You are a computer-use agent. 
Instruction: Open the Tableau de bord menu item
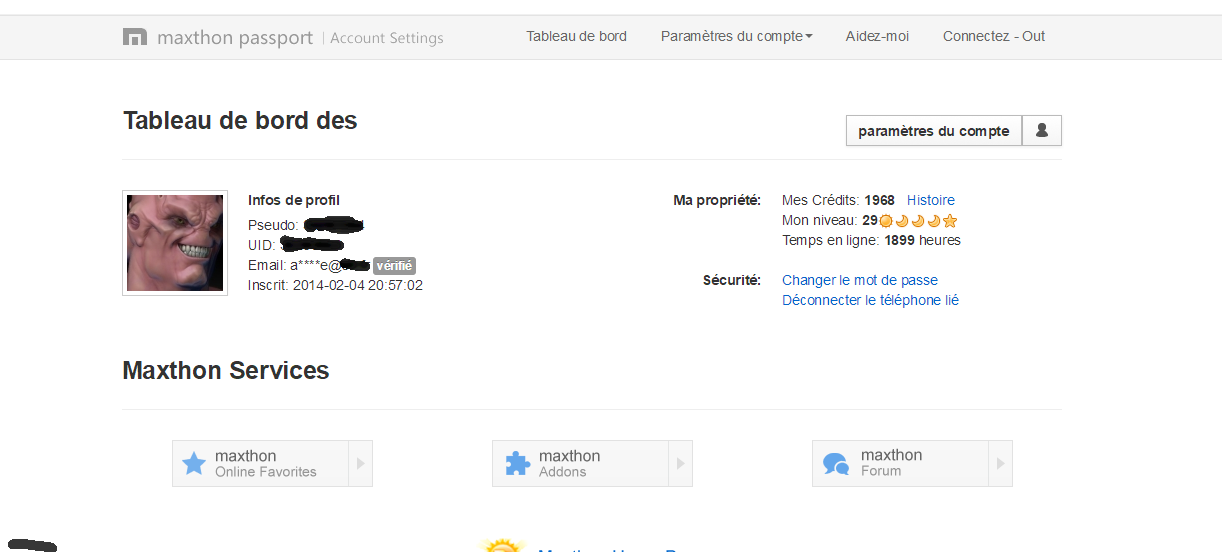[577, 36]
